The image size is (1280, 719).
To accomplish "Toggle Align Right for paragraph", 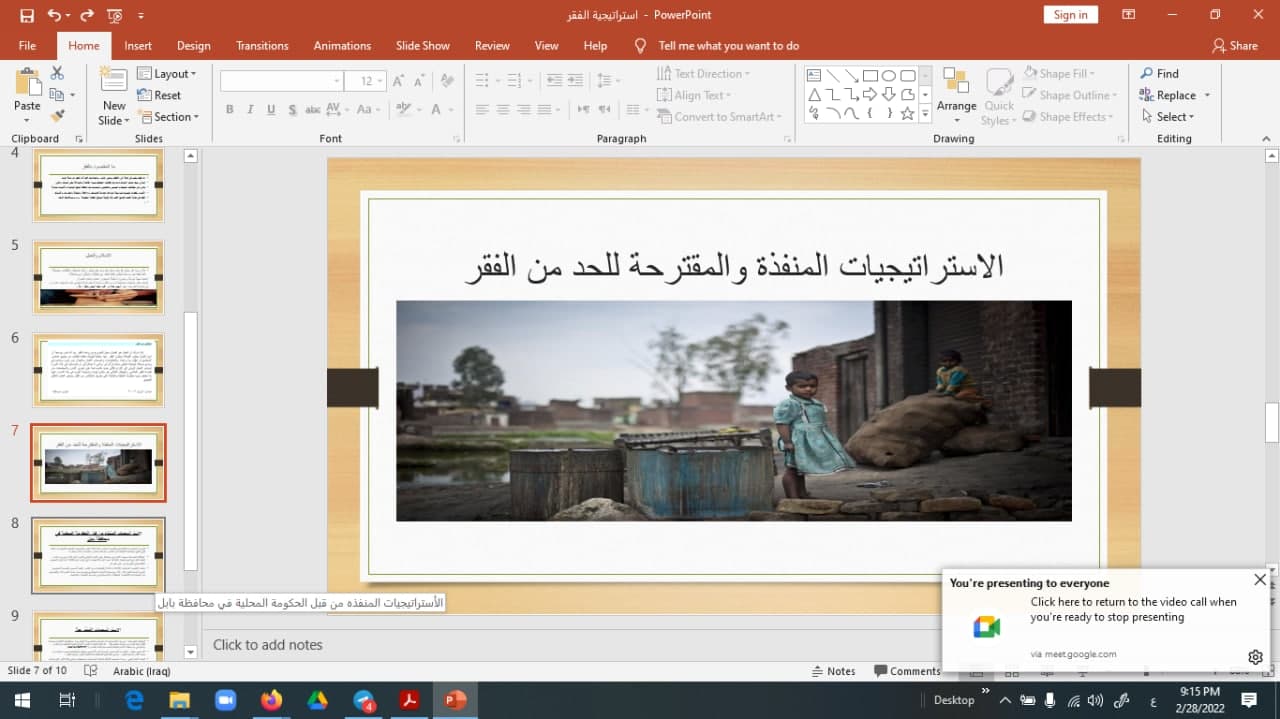I will 524,110.
